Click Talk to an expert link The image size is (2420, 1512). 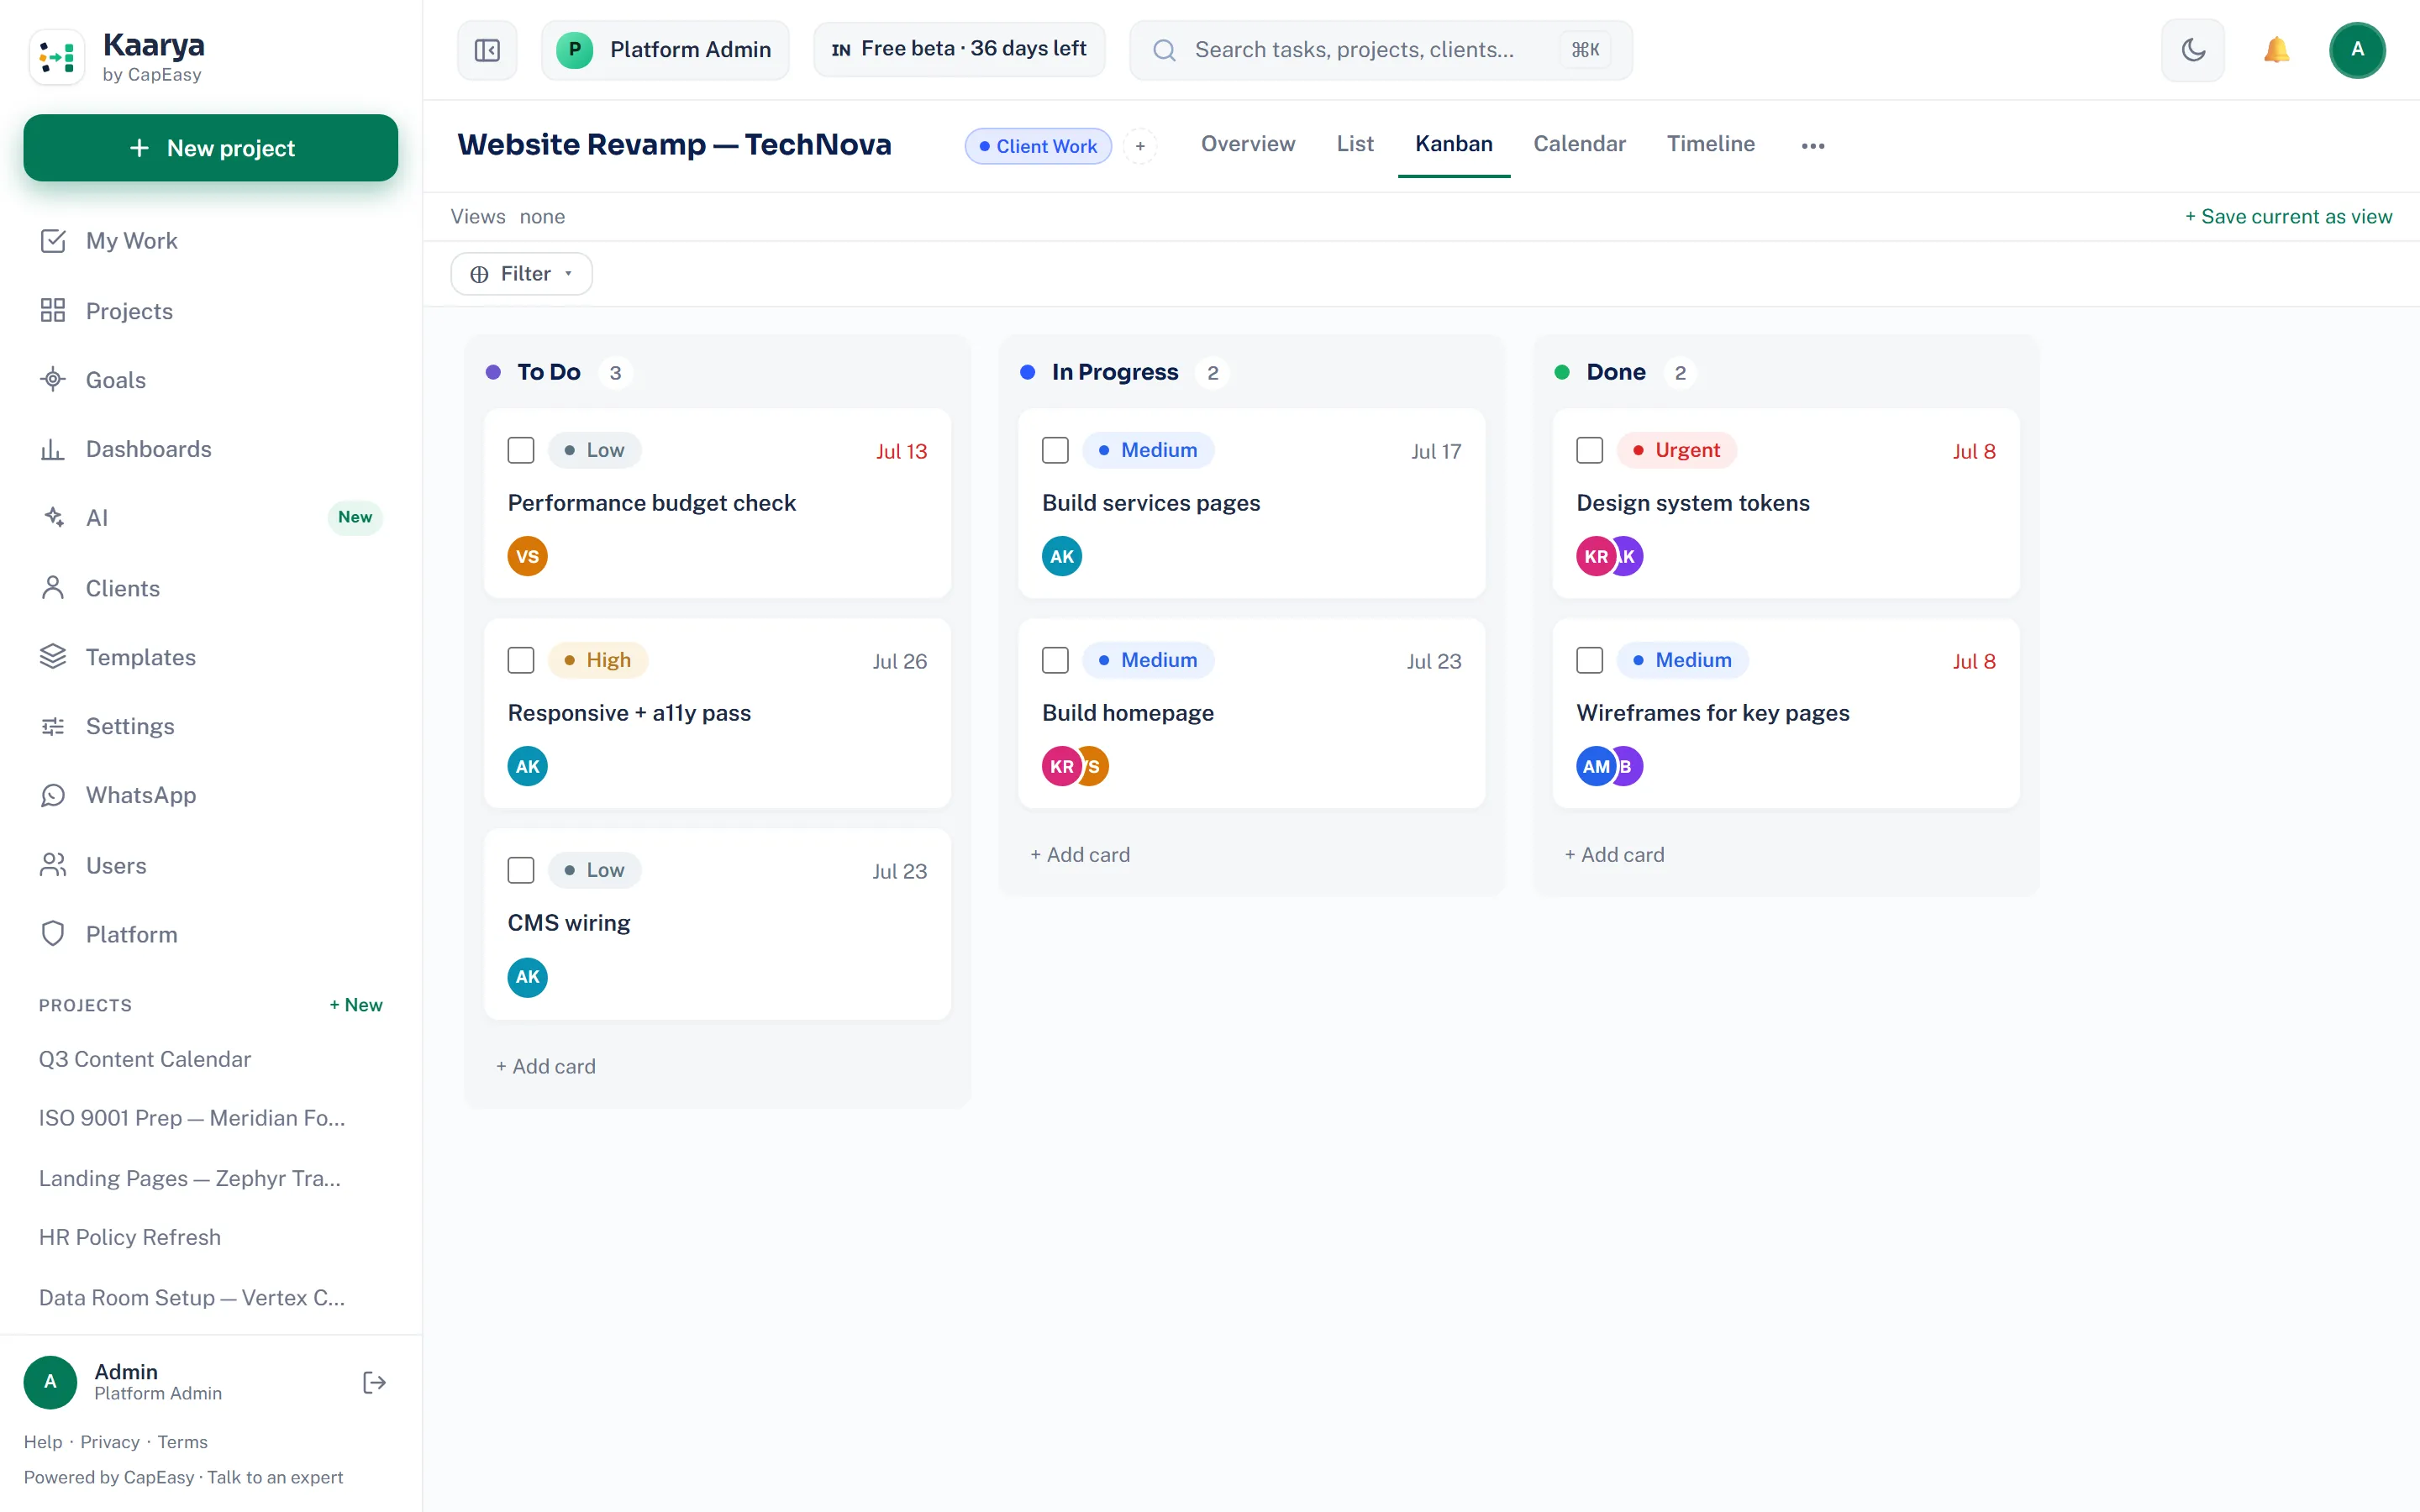click(x=275, y=1477)
